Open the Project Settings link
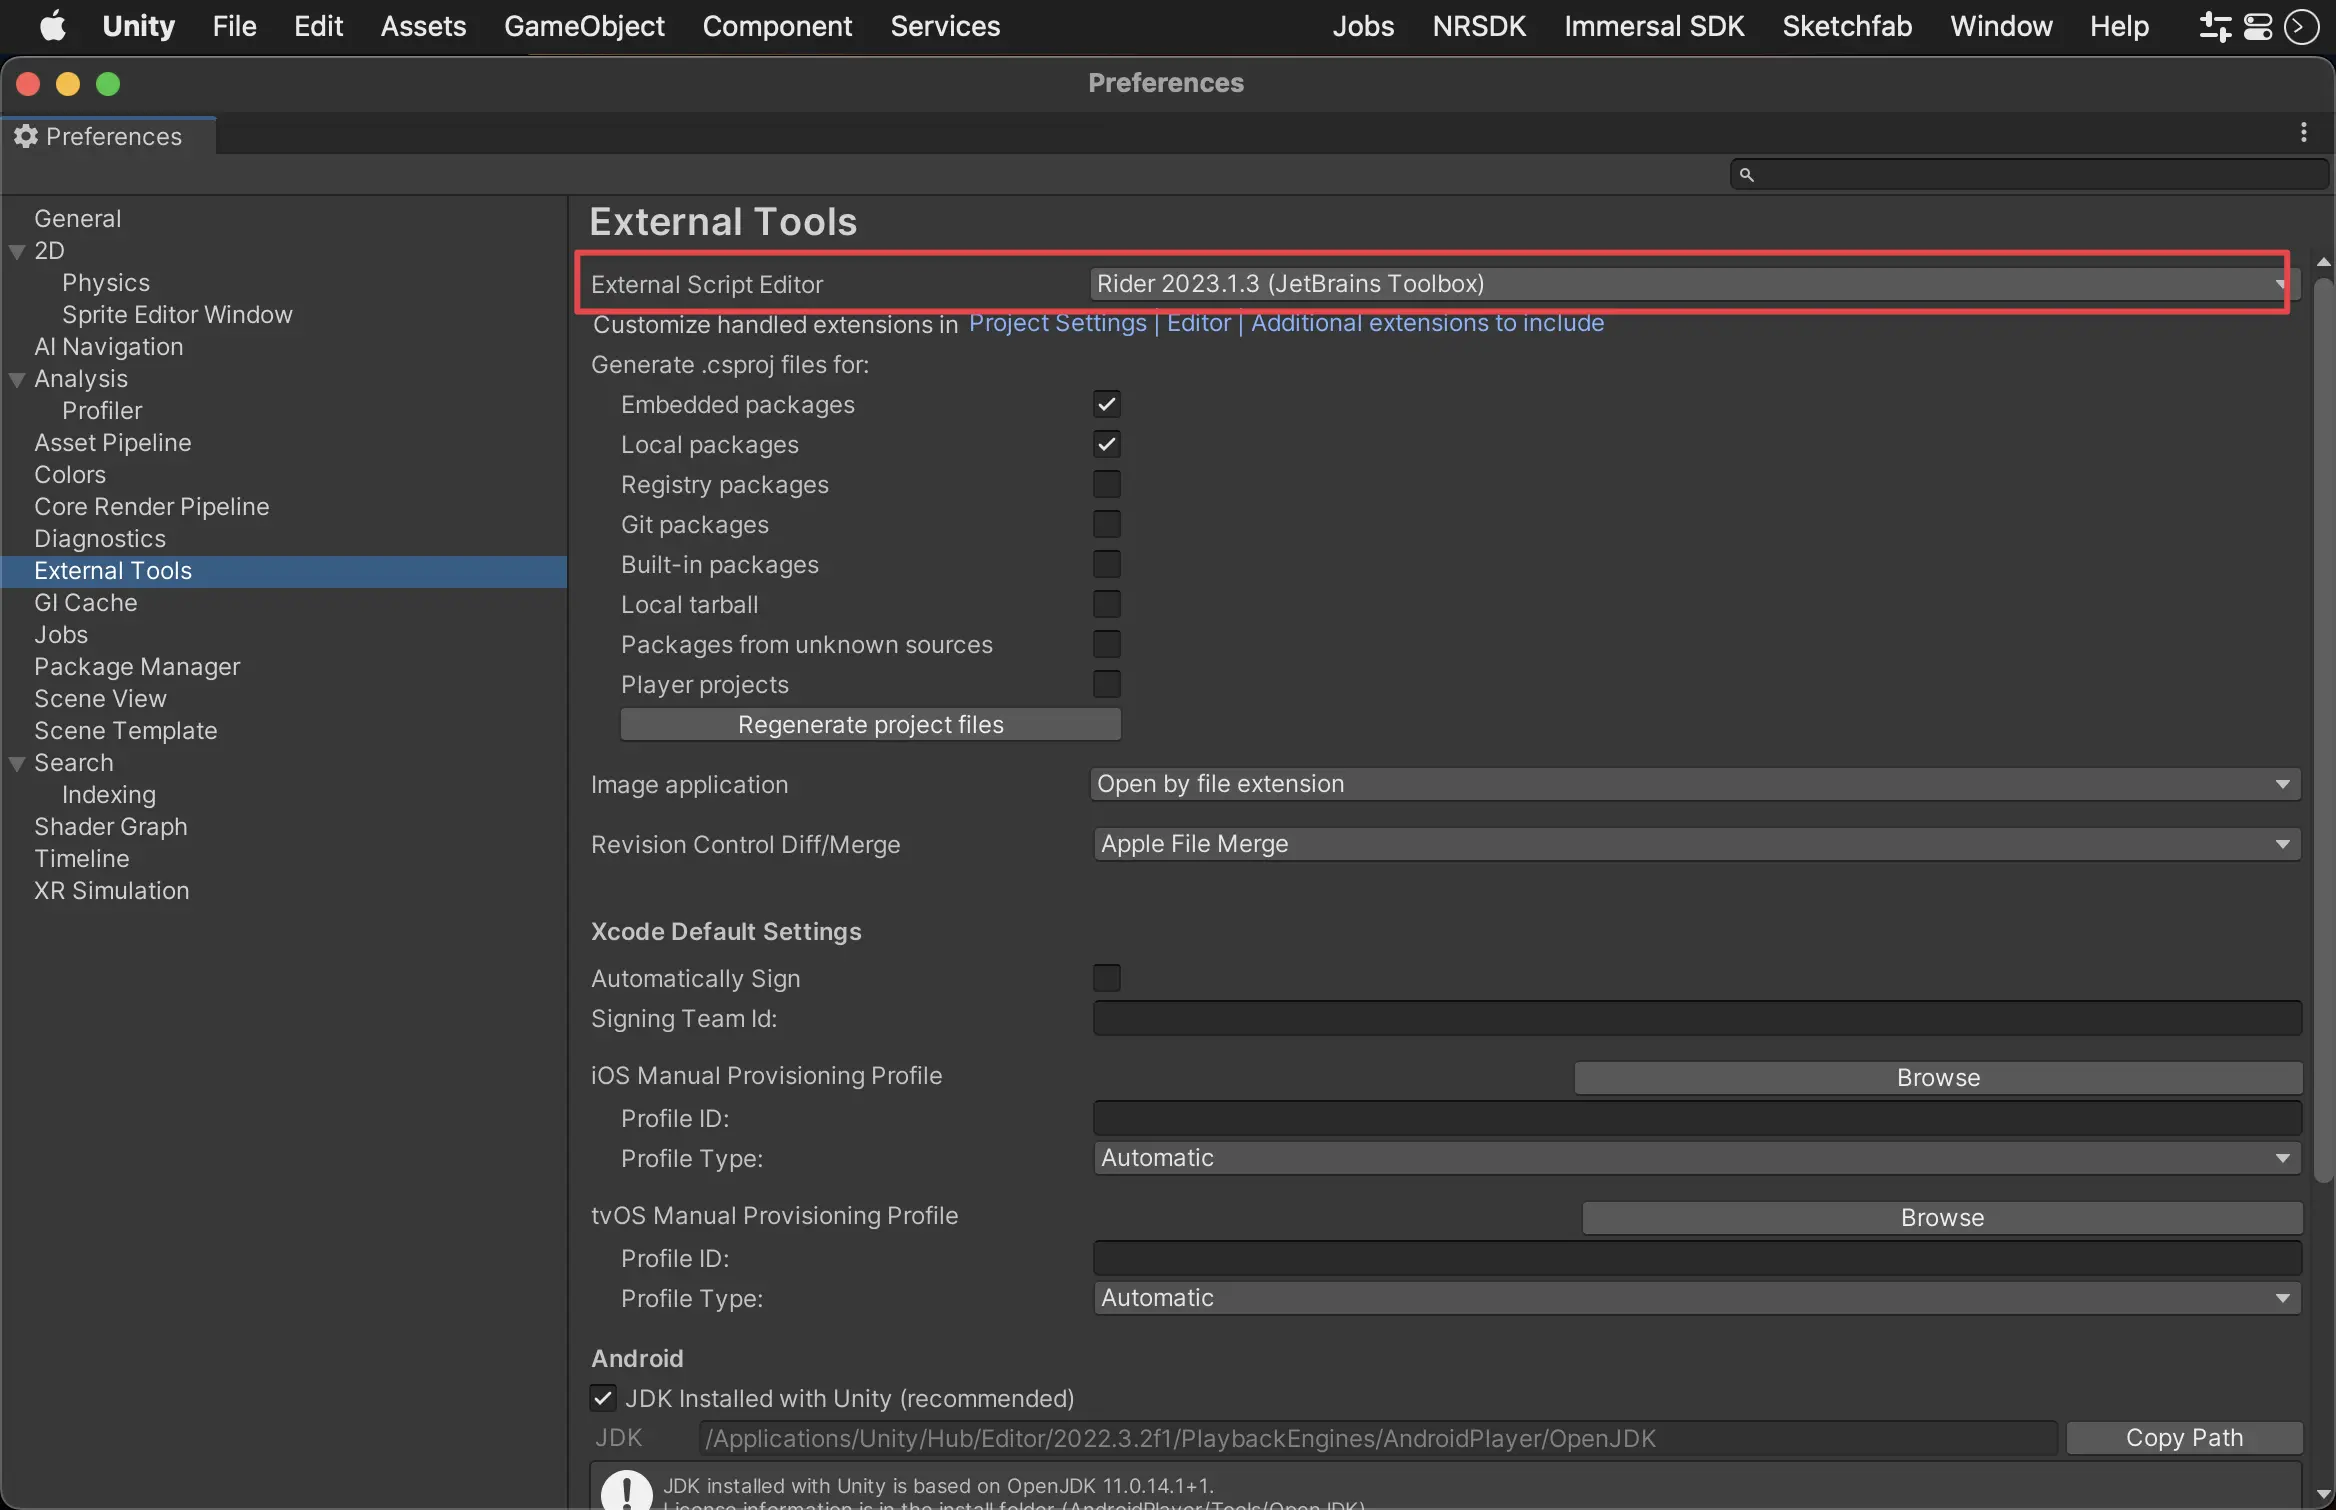 1057,323
